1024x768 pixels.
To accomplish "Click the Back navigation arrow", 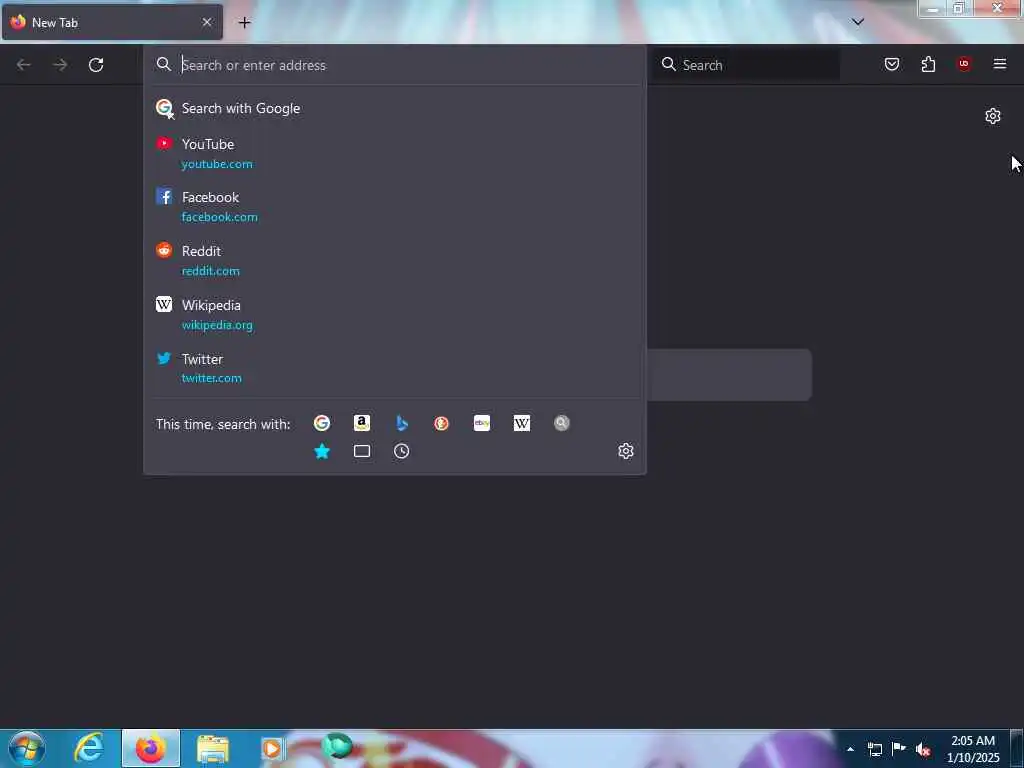I will point(24,65).
